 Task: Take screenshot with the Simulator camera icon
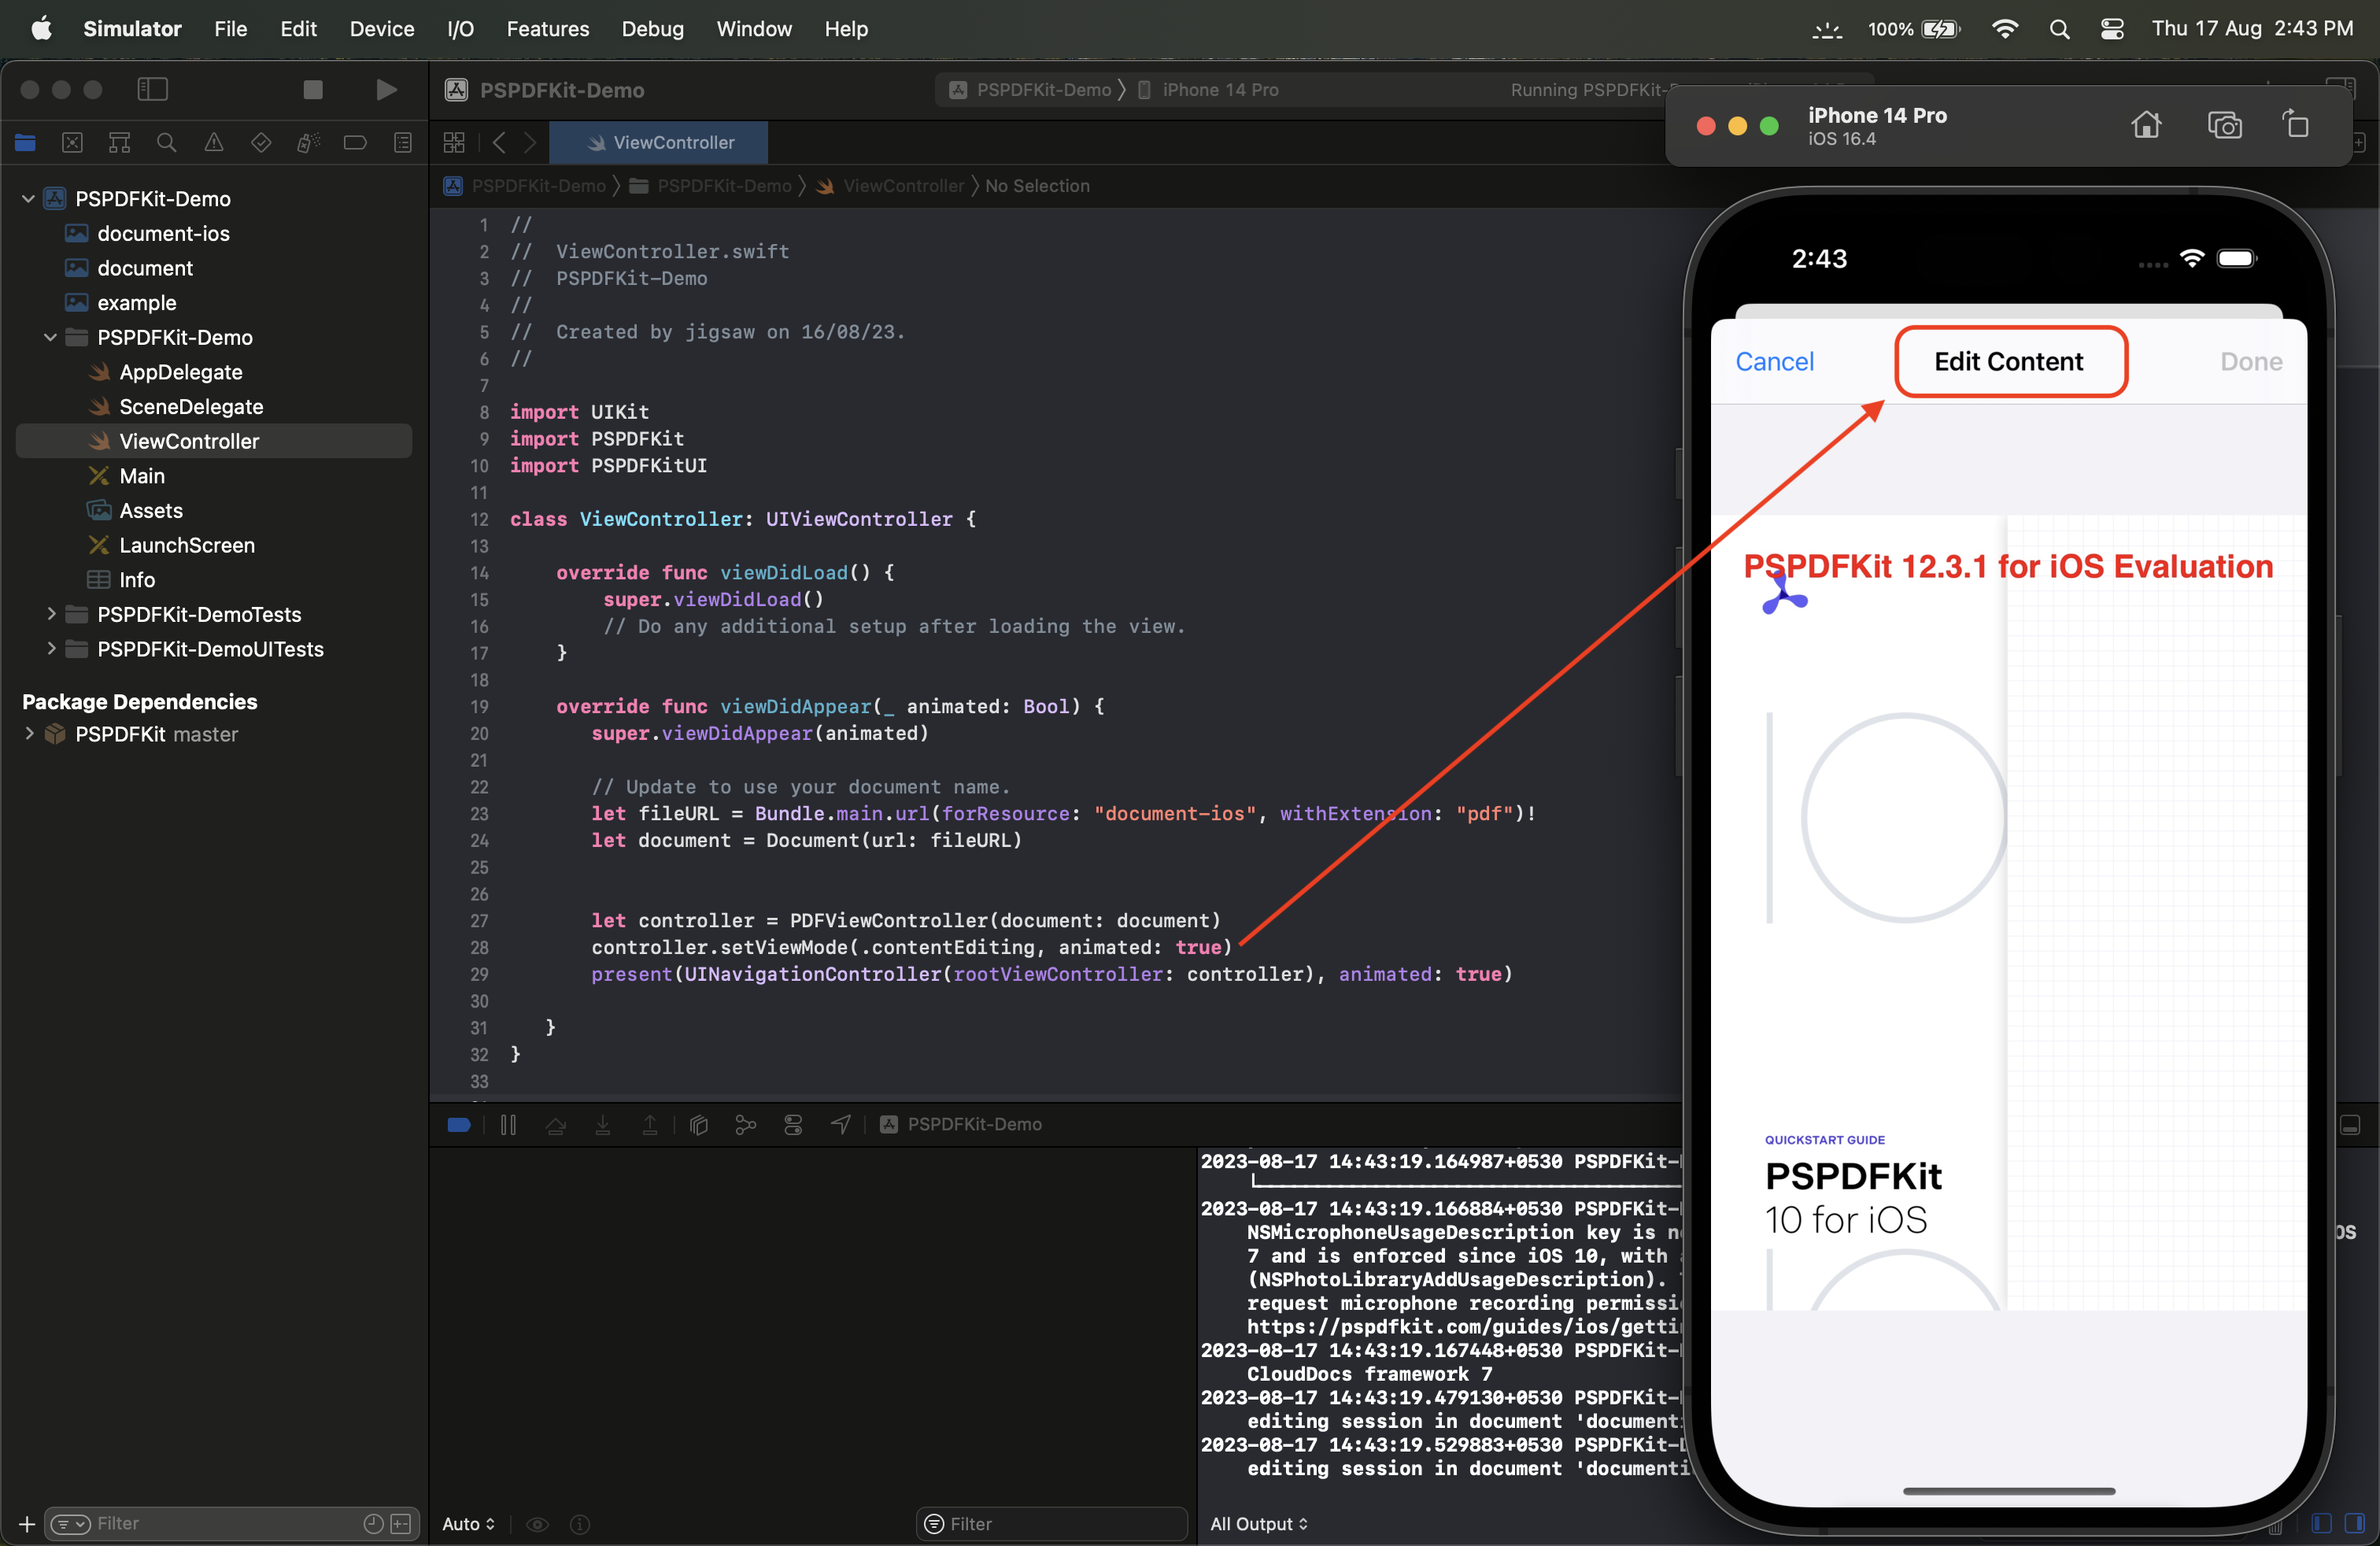[x=2225, y=124]
